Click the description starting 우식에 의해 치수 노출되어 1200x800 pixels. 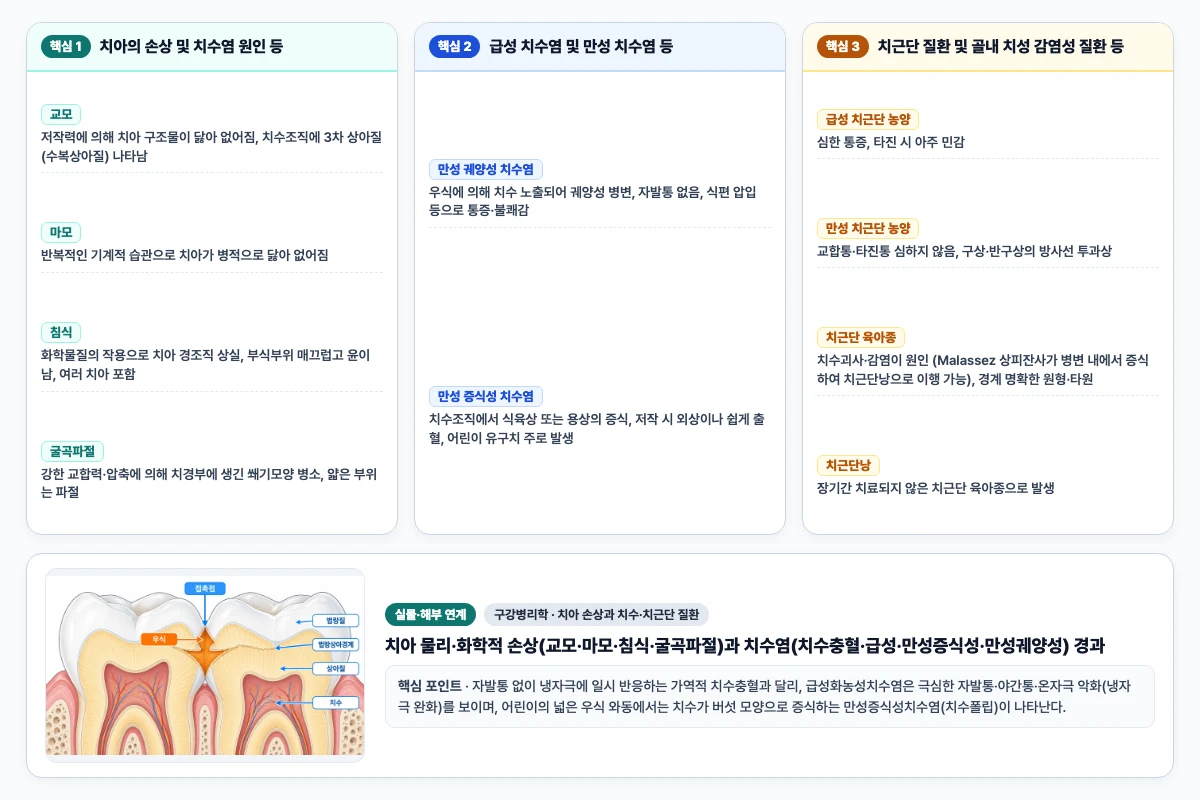(x=593, y=201)
